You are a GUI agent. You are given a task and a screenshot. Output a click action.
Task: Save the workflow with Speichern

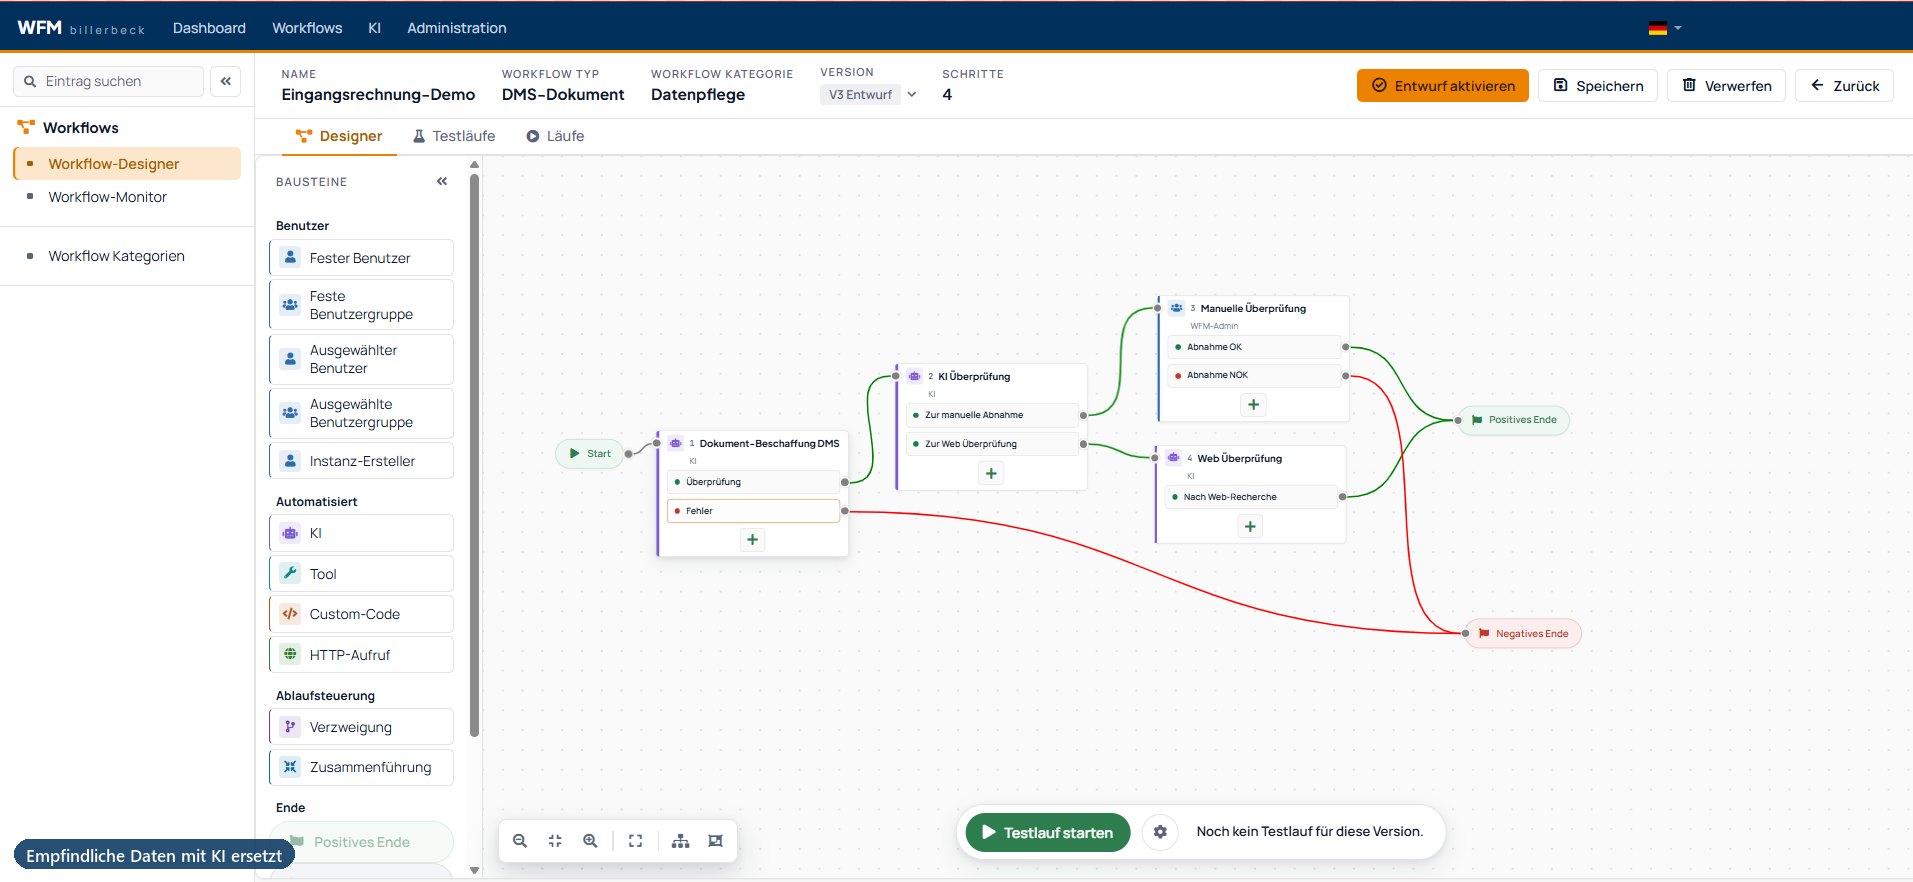(1598, 86)
